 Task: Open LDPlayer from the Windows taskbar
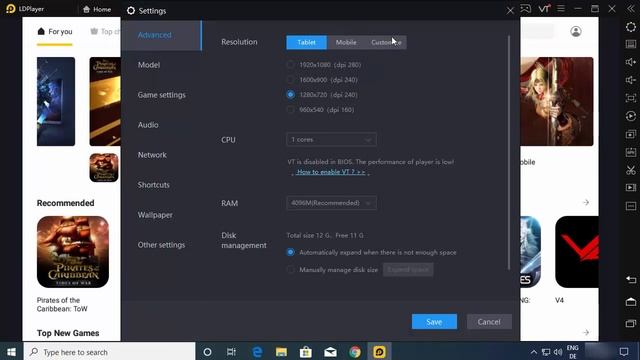click(379, 352)
